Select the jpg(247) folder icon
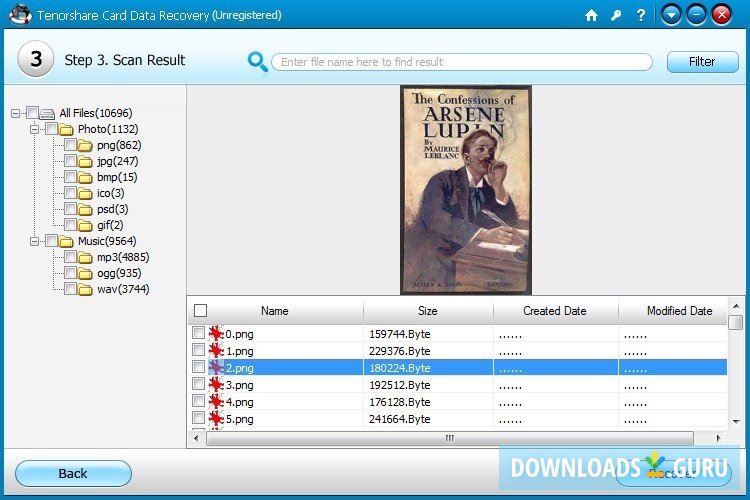Image resolution: width=750 pixels, height=500 pixels. click(85, 162)
